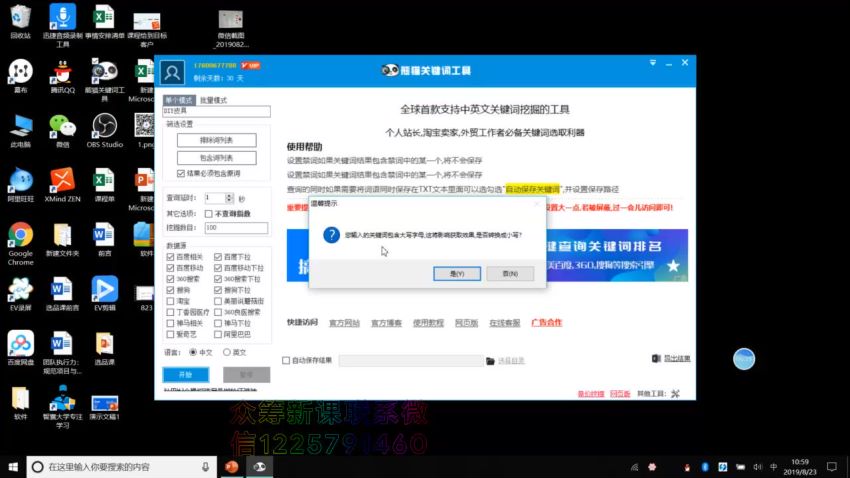This screenshot has width=850, height=478.
Task: Open 阿里旺旺 desktop icon
Action: pos(21,185)
